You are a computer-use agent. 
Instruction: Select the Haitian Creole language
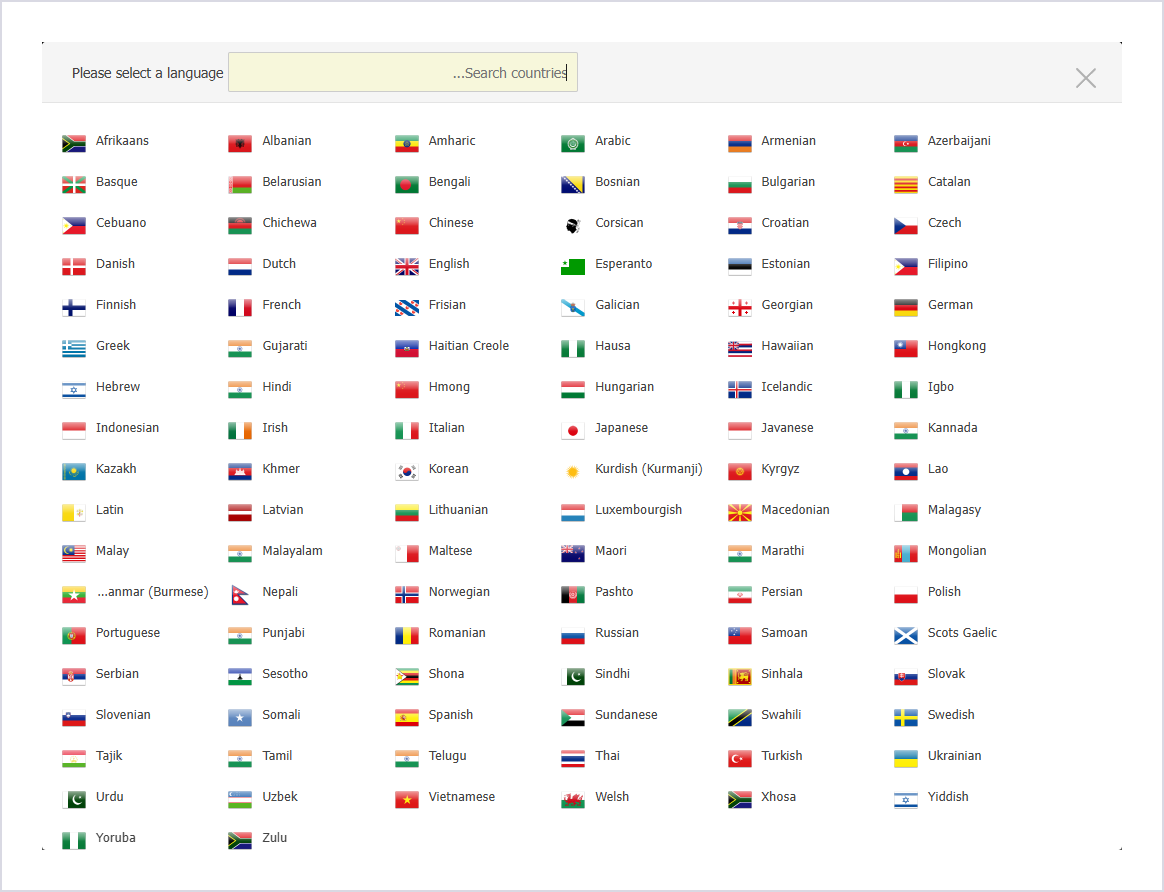coord(468,346)
